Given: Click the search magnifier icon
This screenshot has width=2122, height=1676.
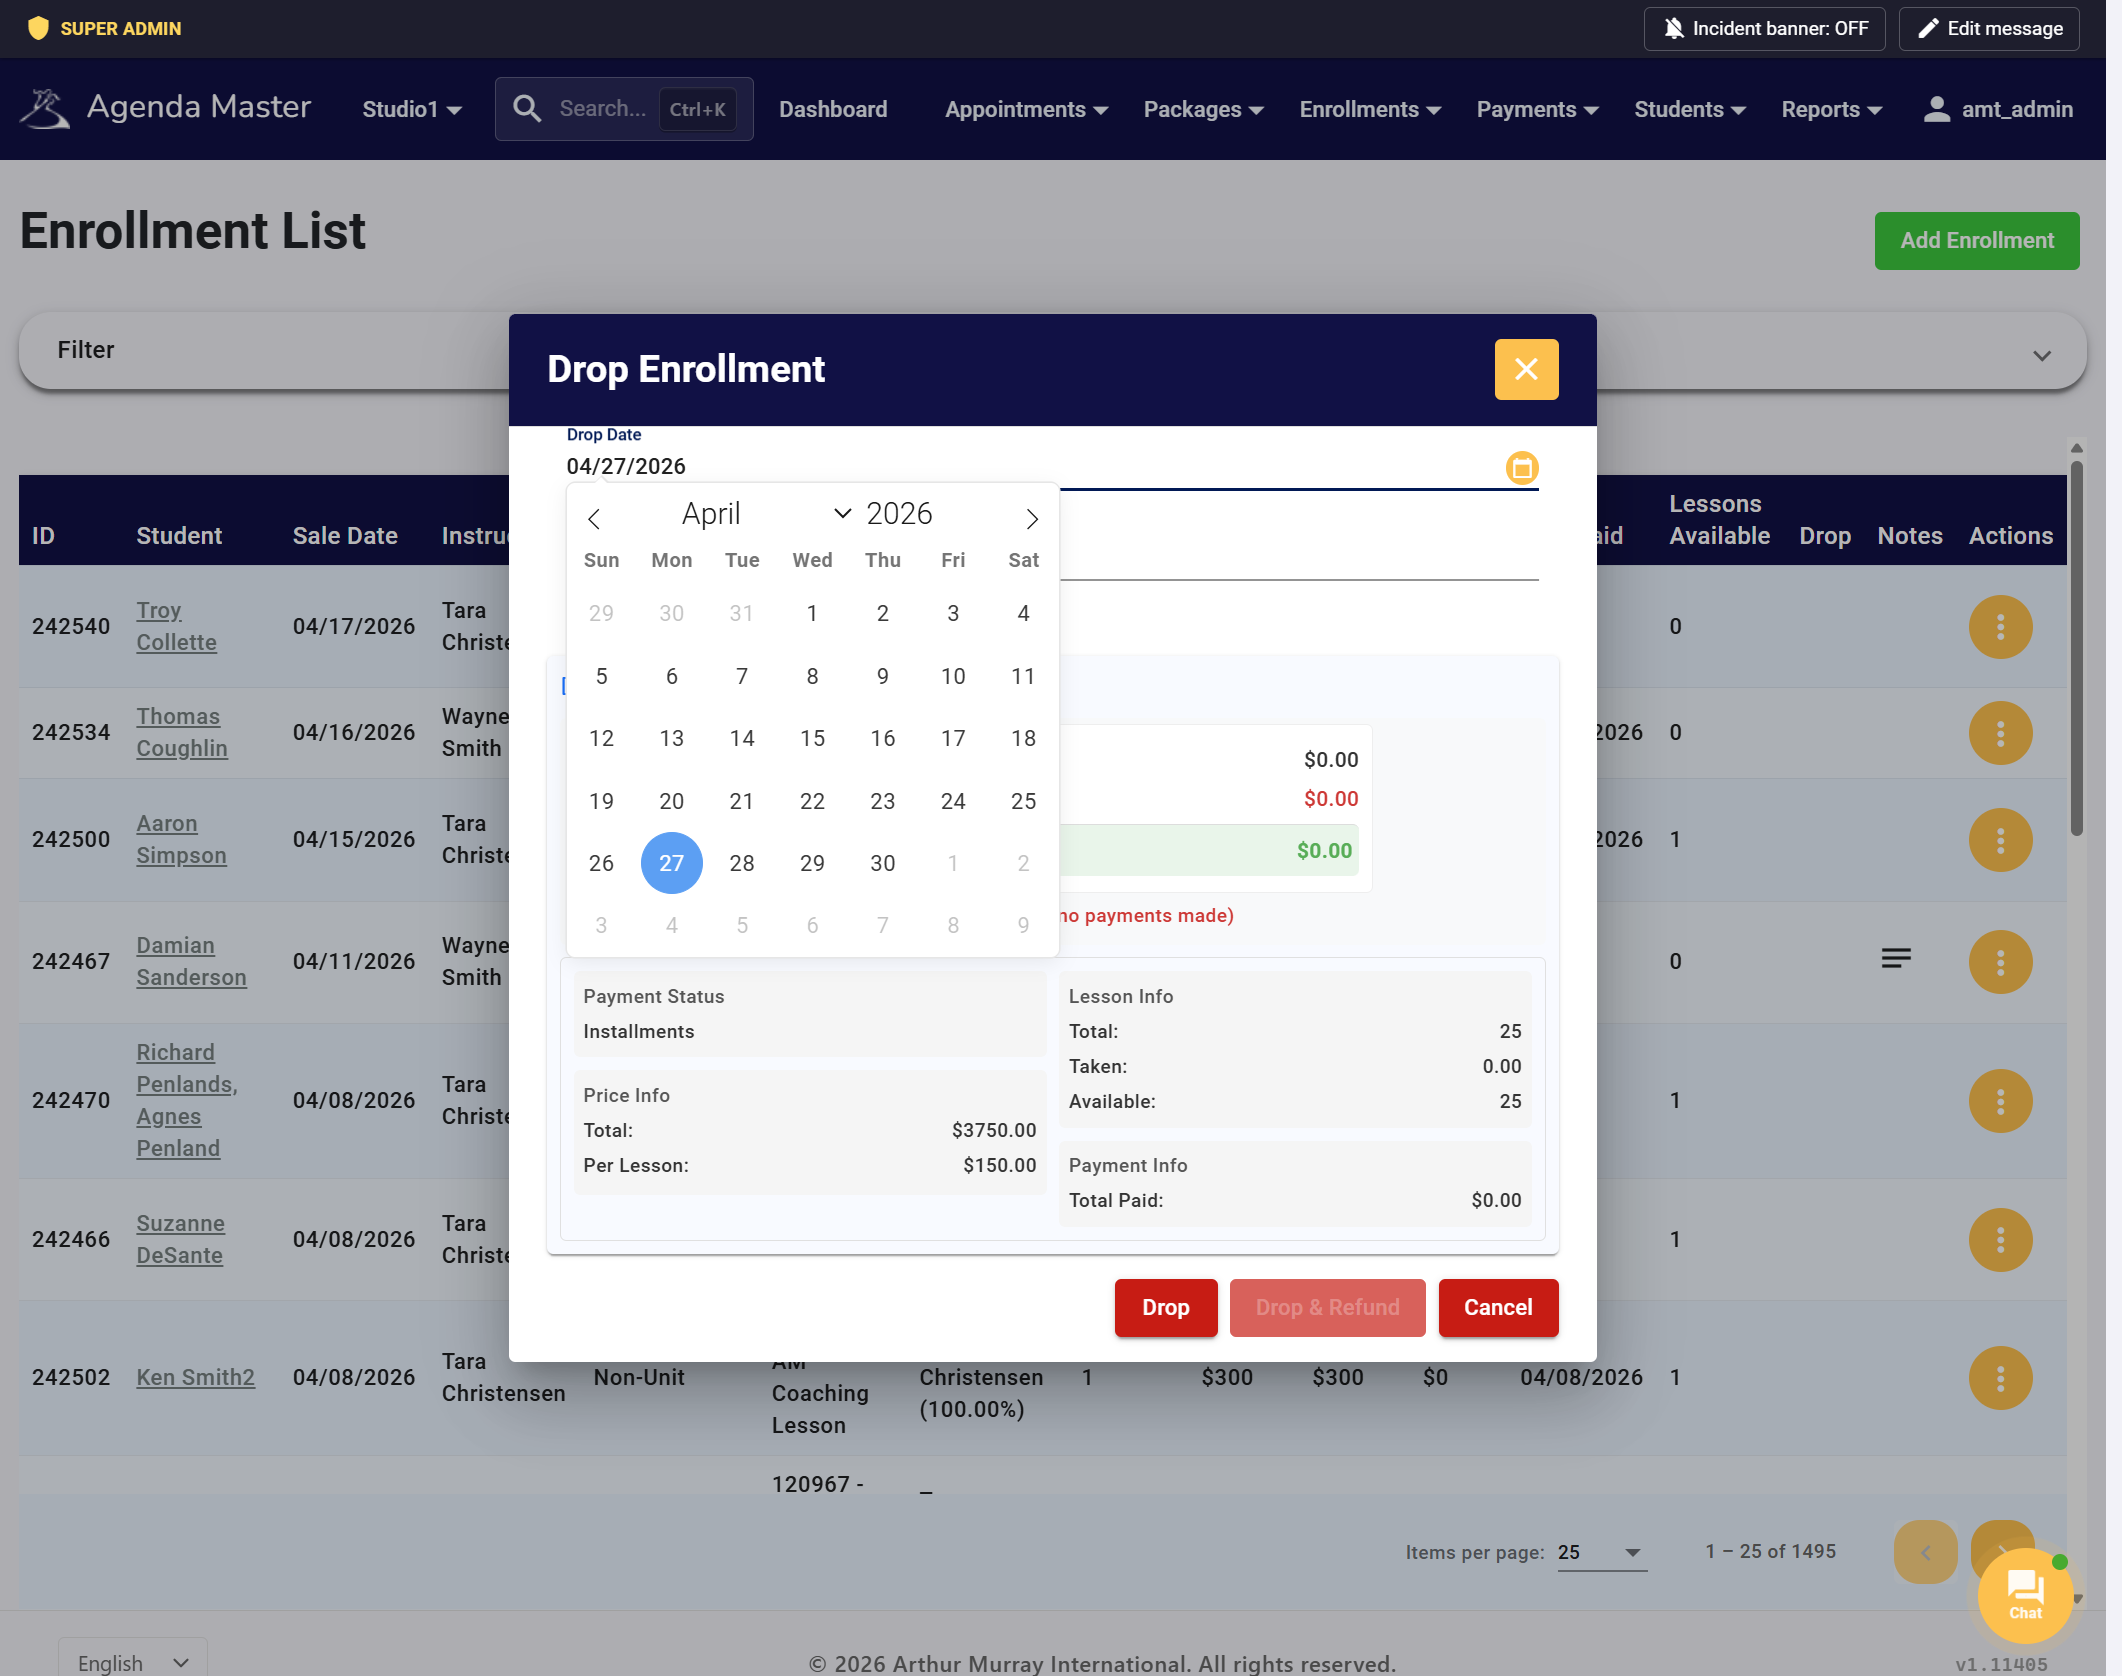Looking at the screenshot, I should pyautogui.click(x=527, y=109).
